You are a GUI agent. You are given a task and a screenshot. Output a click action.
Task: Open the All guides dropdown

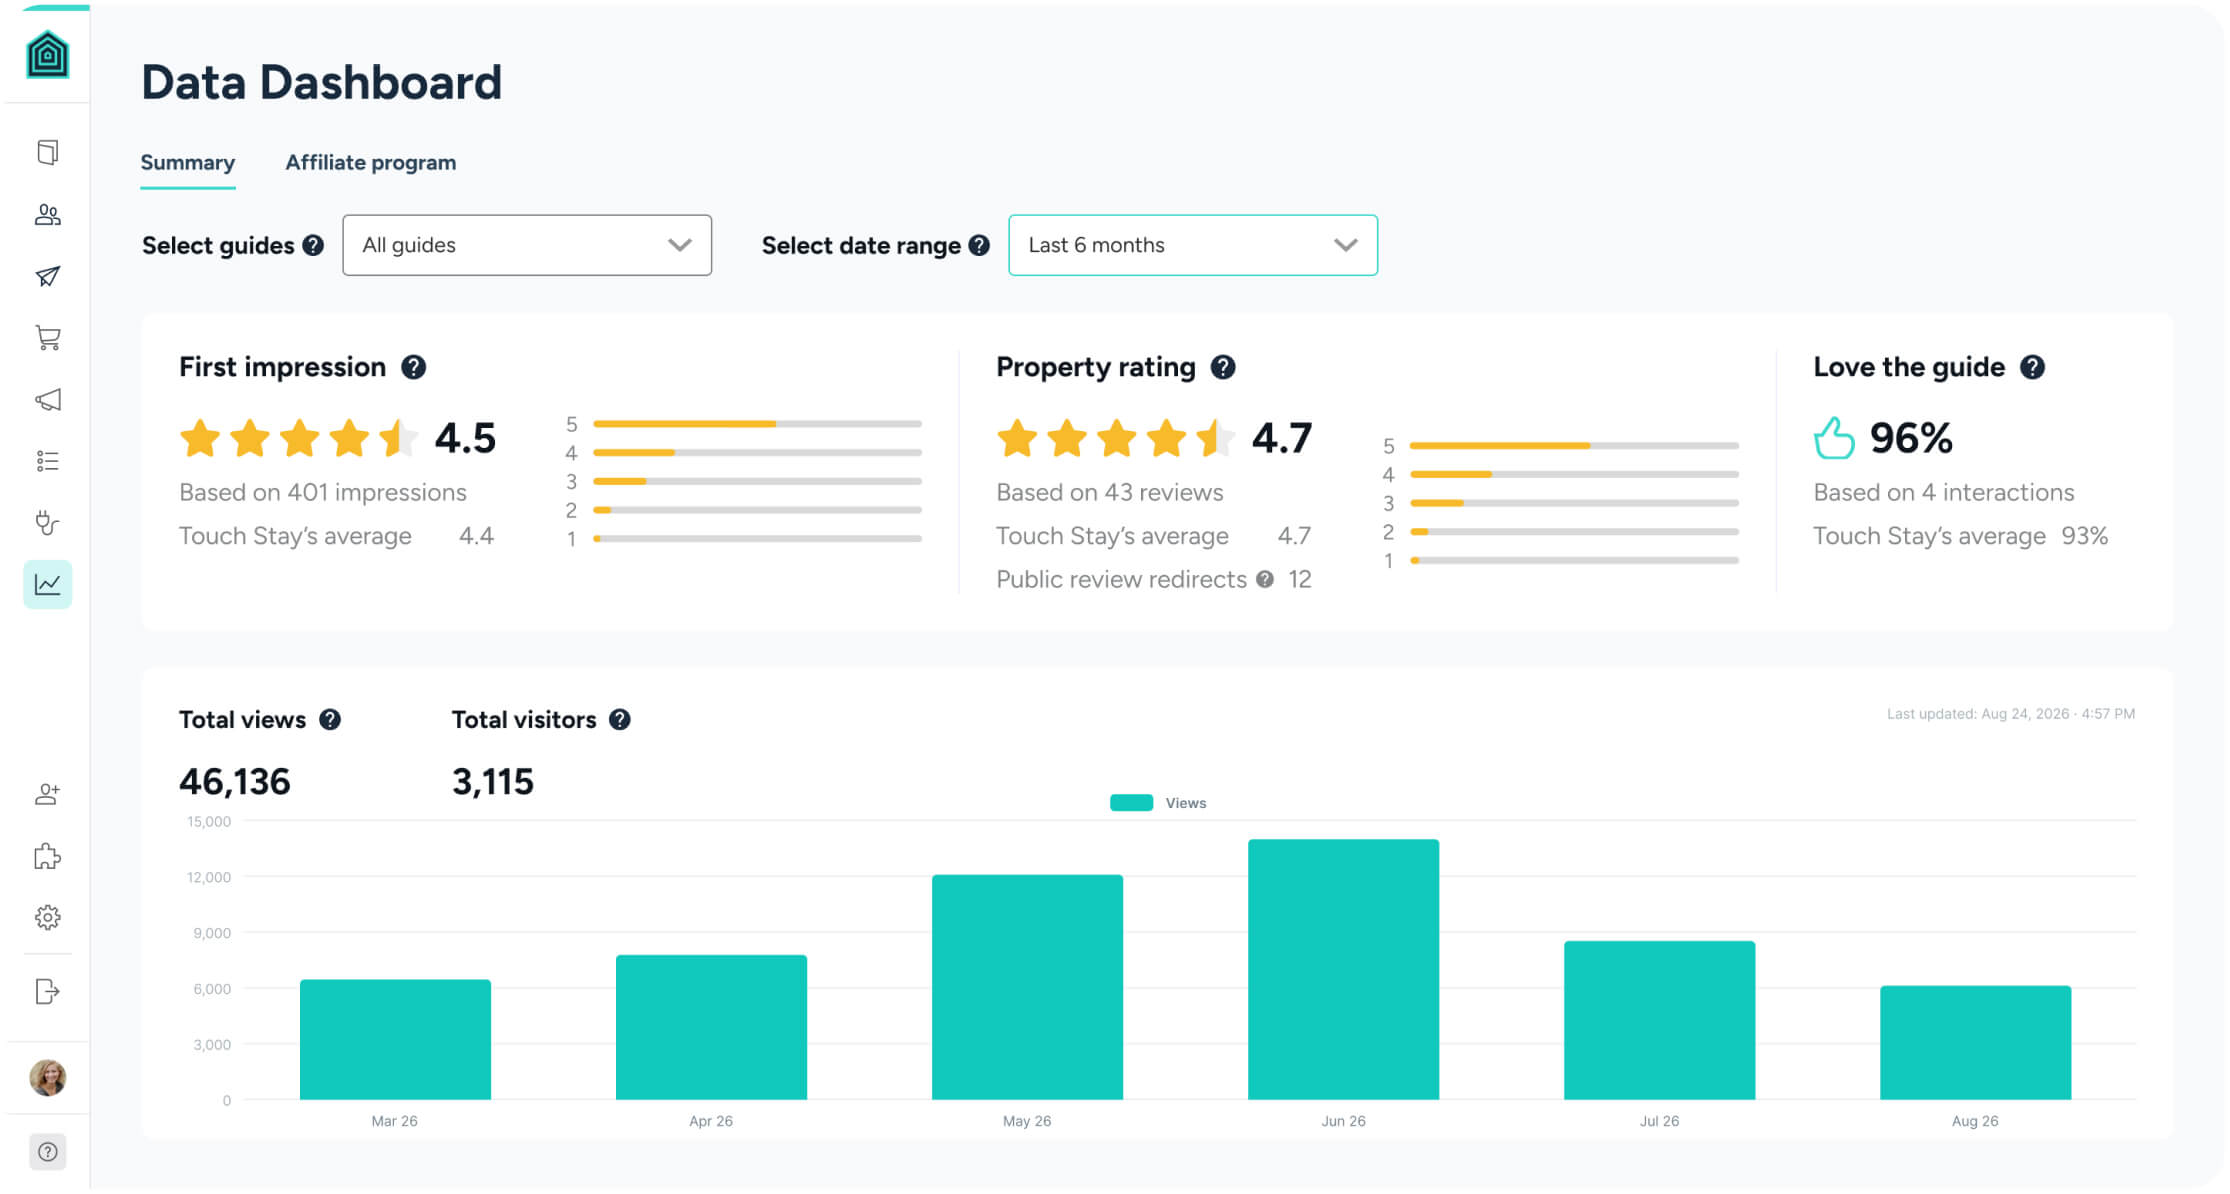527,245
